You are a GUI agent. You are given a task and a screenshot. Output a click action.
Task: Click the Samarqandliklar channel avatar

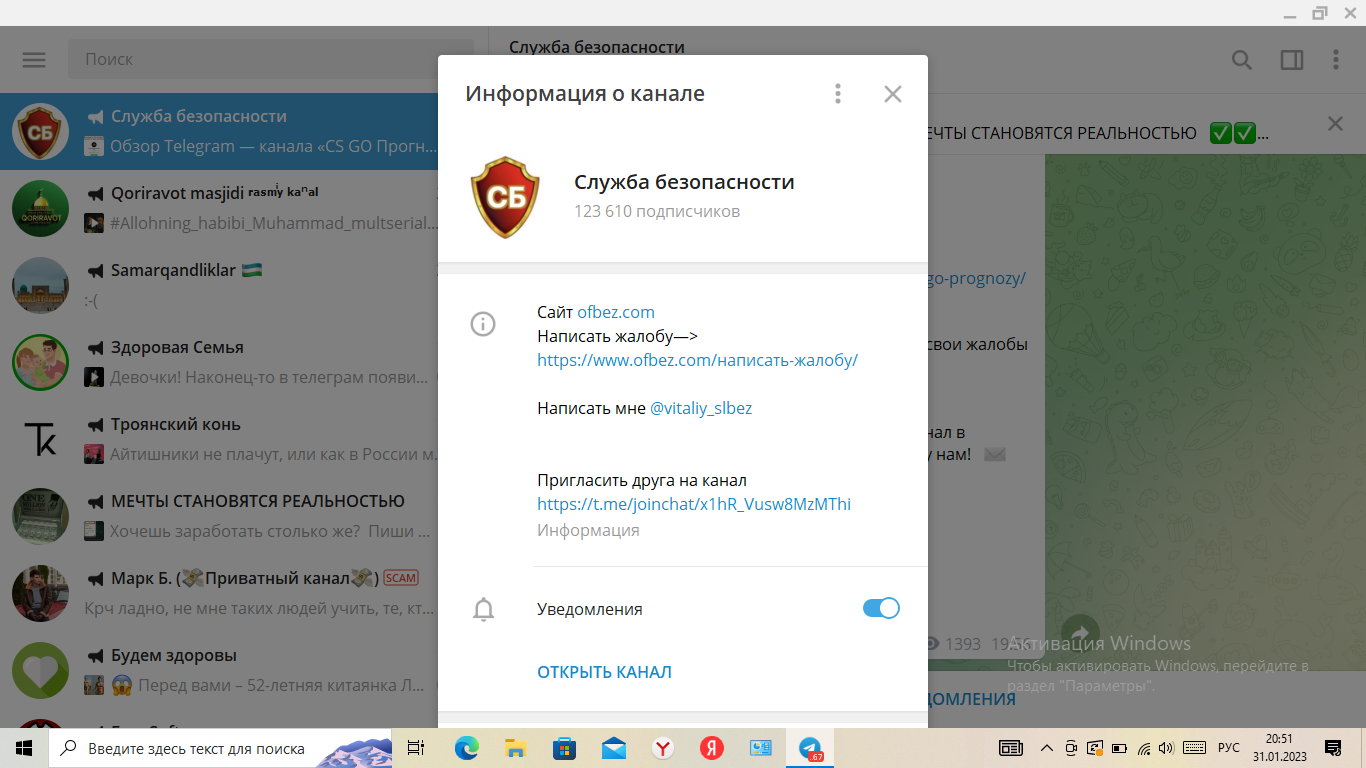[x=40, y=285]
